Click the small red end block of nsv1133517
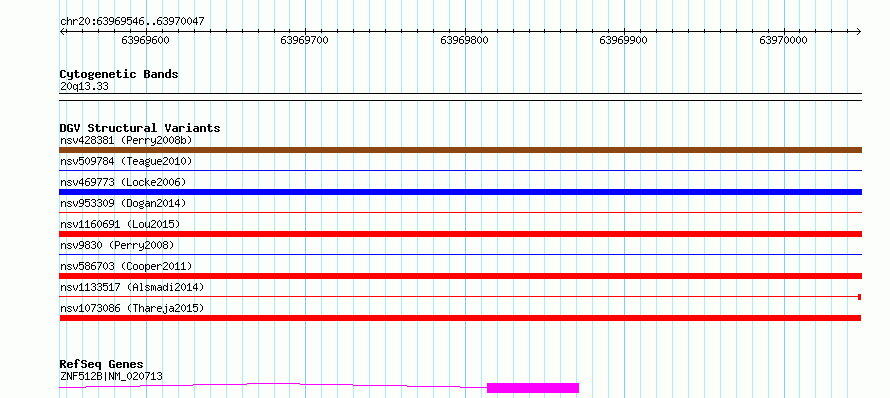Image resolution: width=890 pixels, height=398 pixels. click(860, 297)
